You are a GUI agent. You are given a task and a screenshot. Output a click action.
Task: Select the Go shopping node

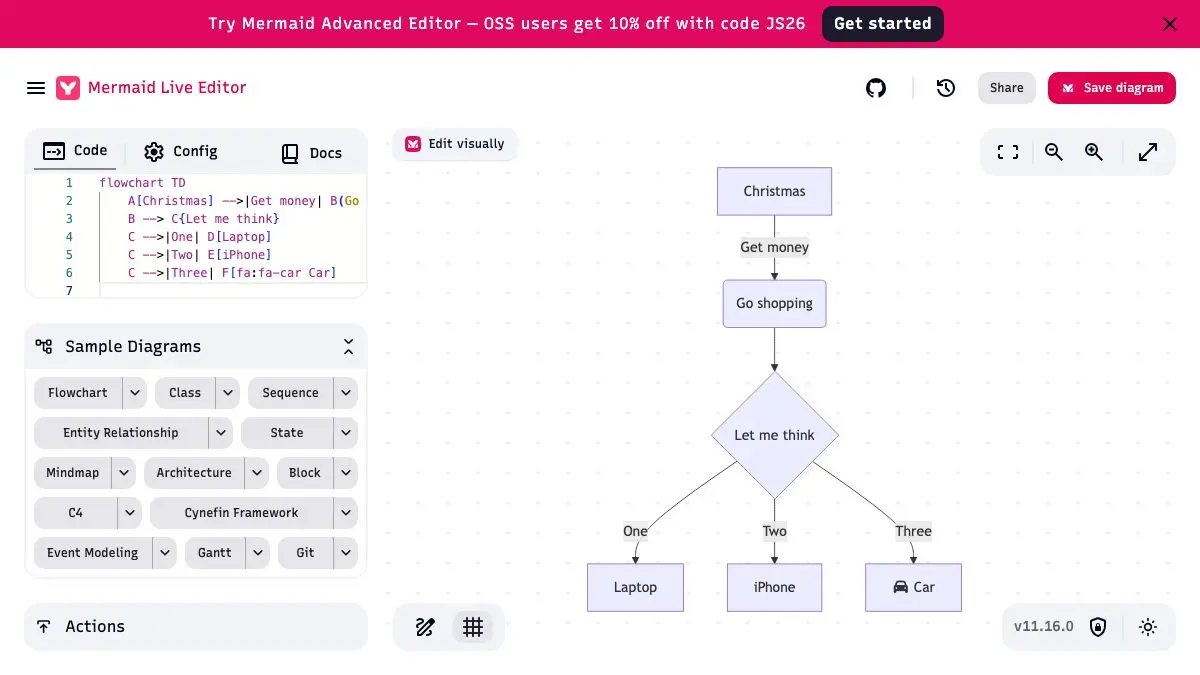point(775,303)
